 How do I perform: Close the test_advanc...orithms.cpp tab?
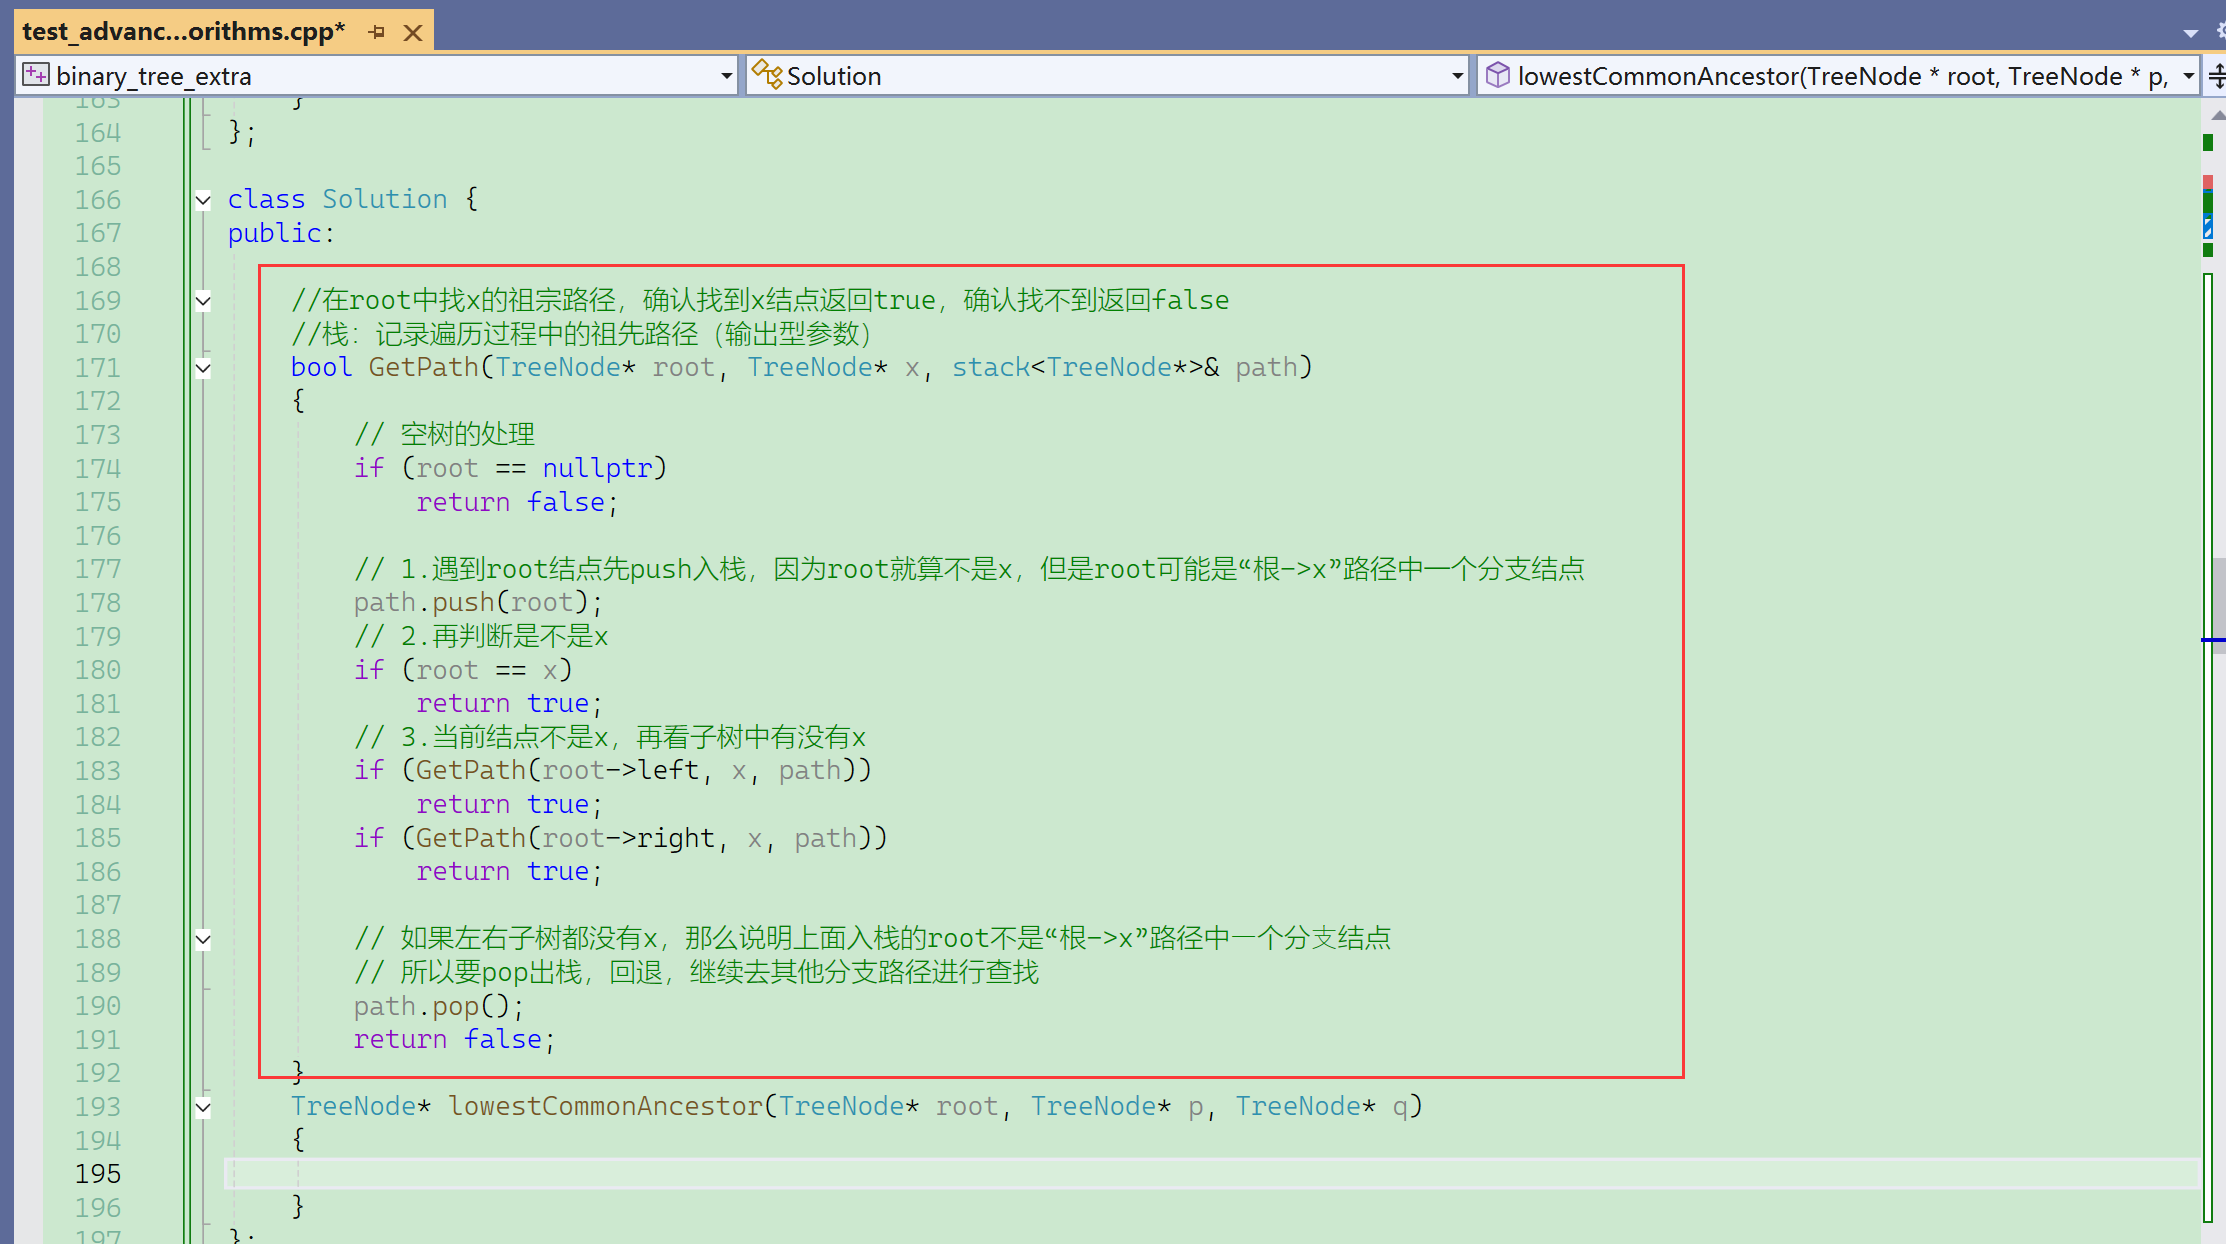point(412,32)
